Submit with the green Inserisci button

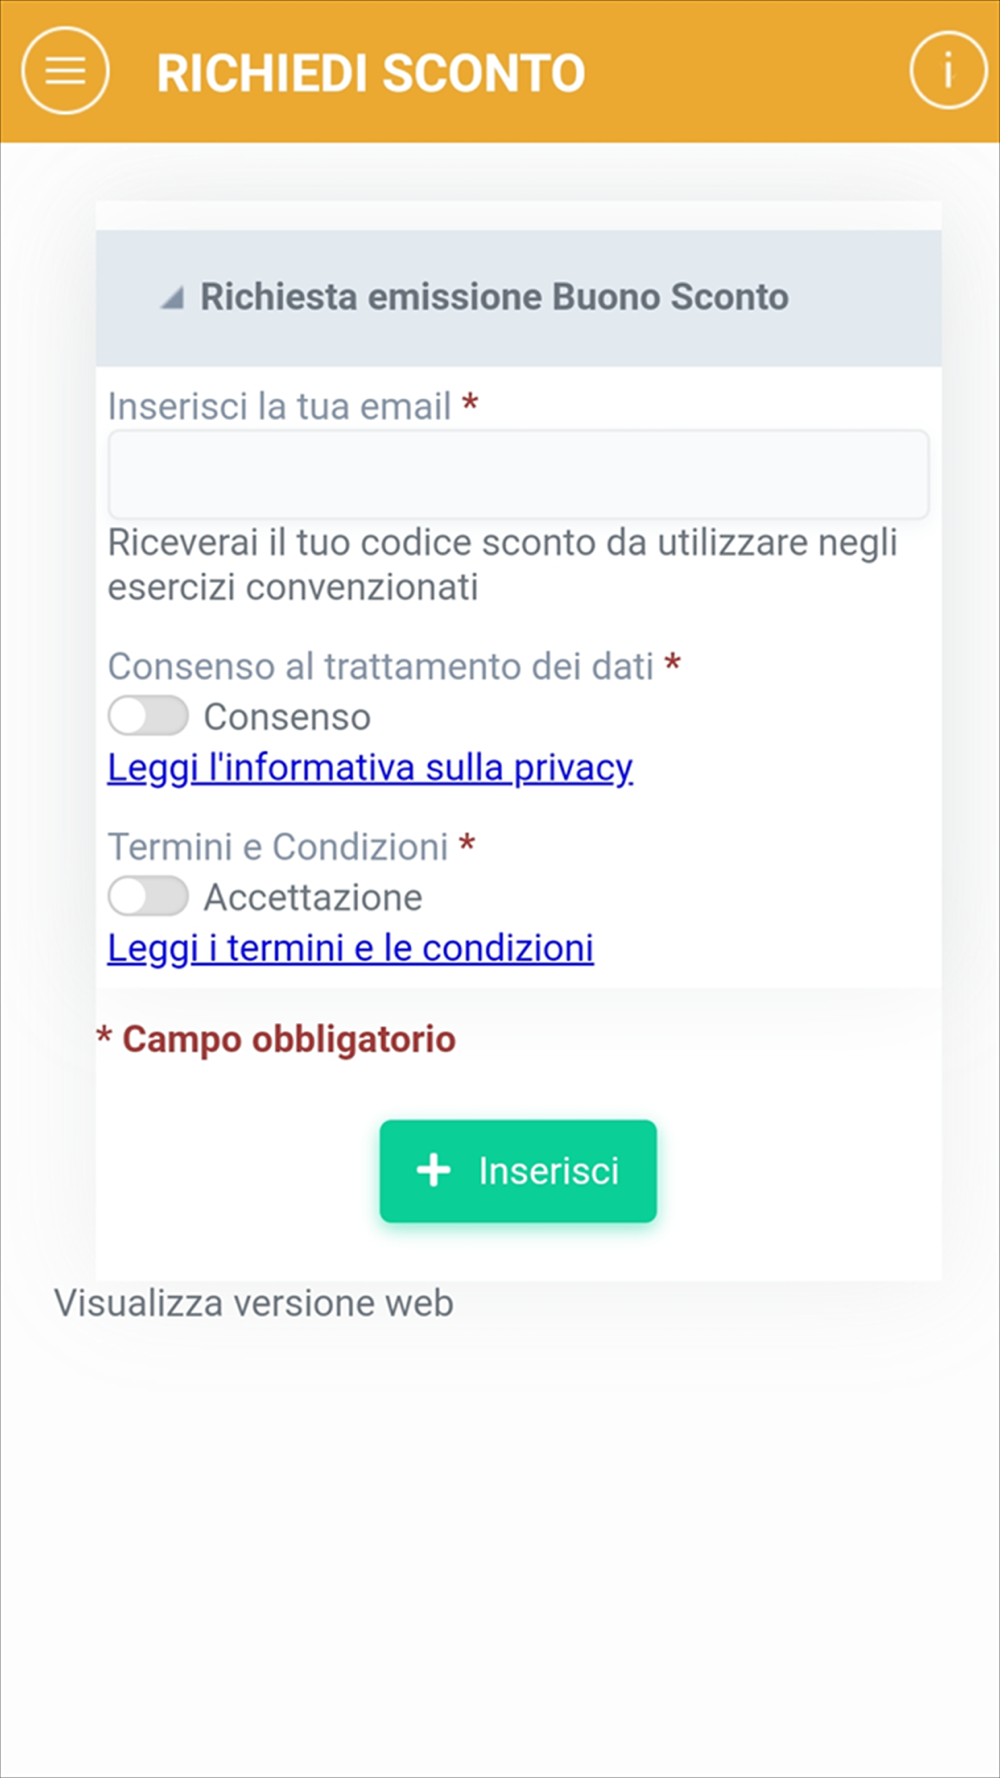click(x=518, y=1171)
